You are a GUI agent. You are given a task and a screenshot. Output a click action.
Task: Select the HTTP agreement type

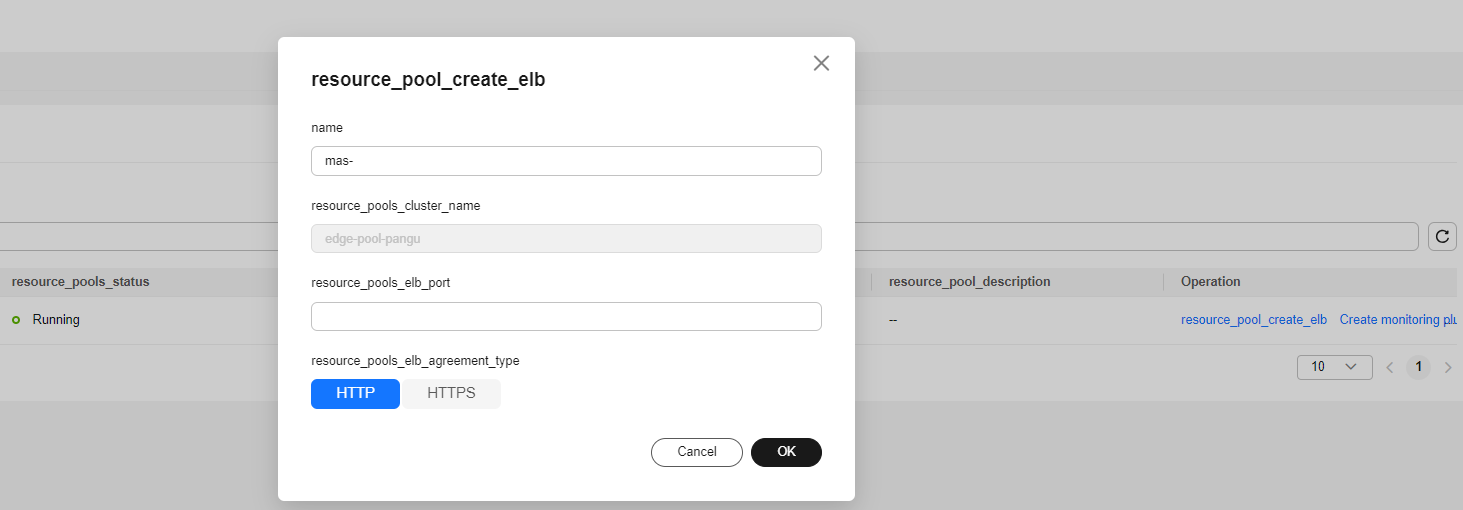click(355, 393)
